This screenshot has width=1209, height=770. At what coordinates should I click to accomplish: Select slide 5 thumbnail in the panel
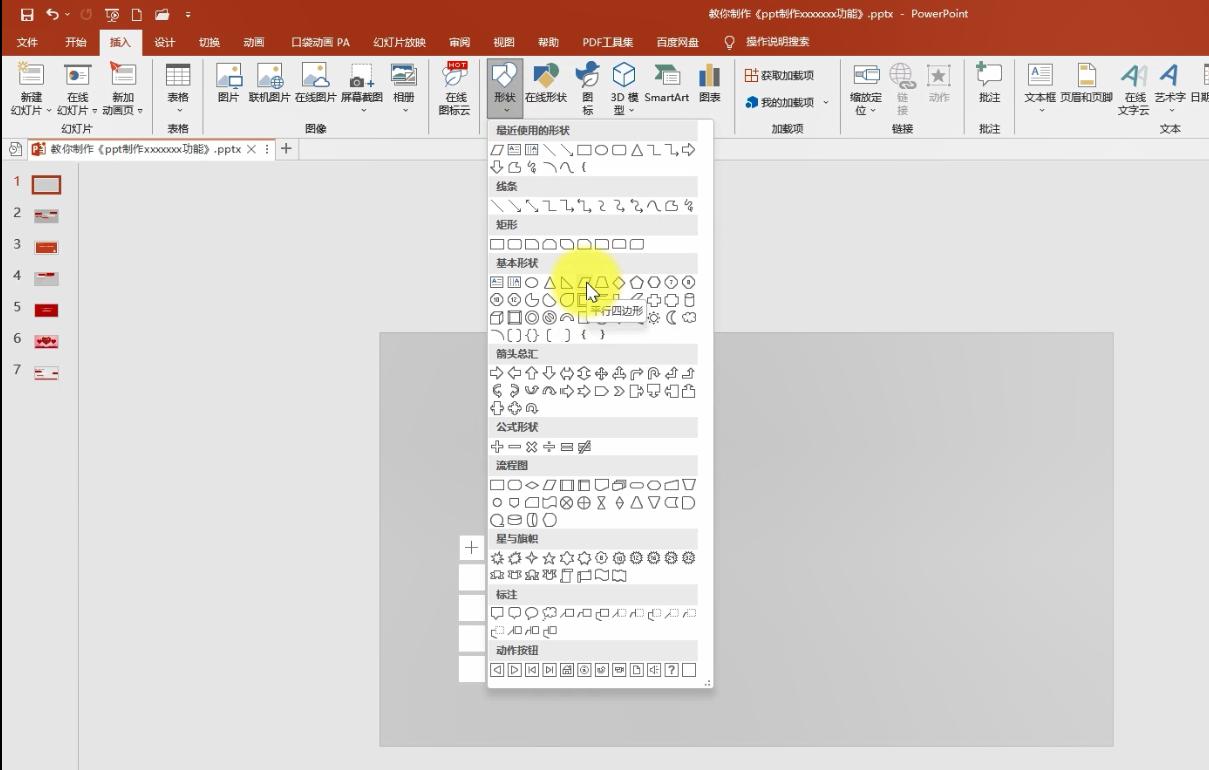(x=46, y=310)
